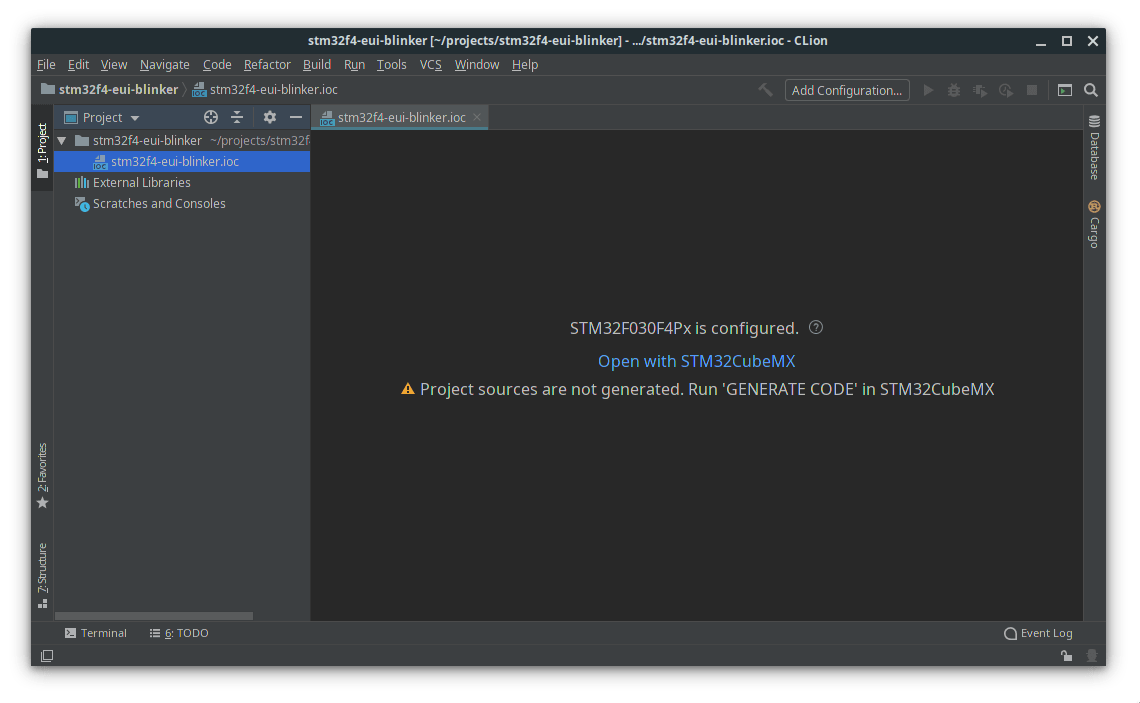Image resolution: width=1140 pixels, height=703 pixels.
Task: Click the collapse all icon in Project panel
Action: pyautogui.click(x=237, y=117)
